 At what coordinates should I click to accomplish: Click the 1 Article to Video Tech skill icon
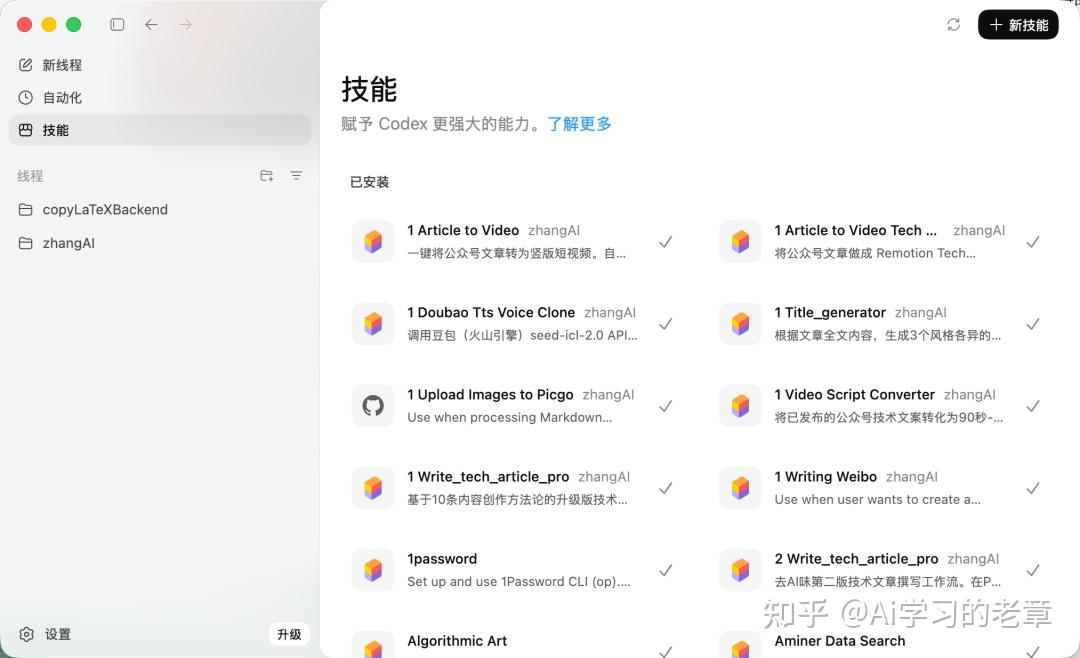point(740,242)
